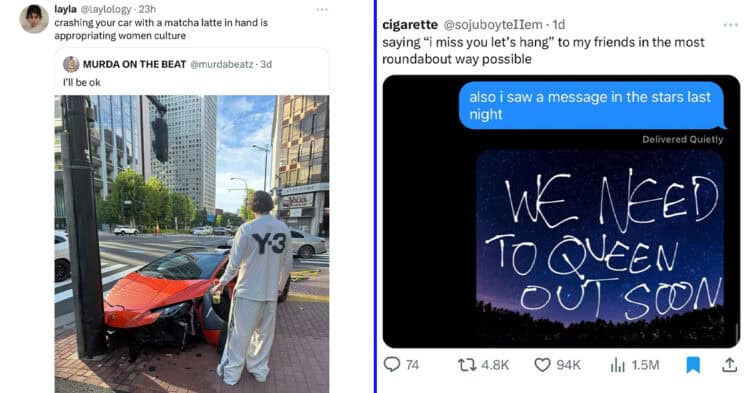
Task: Open the layla display name link
Action: (x=66, y=9)
